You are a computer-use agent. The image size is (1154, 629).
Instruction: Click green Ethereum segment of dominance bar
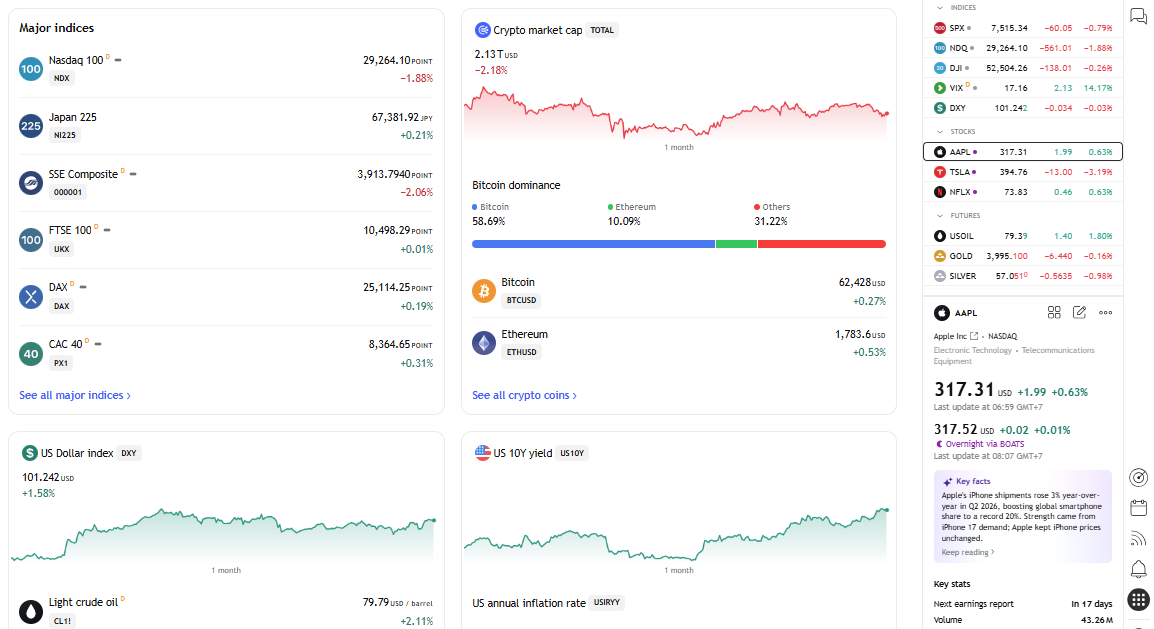(736, 244)
